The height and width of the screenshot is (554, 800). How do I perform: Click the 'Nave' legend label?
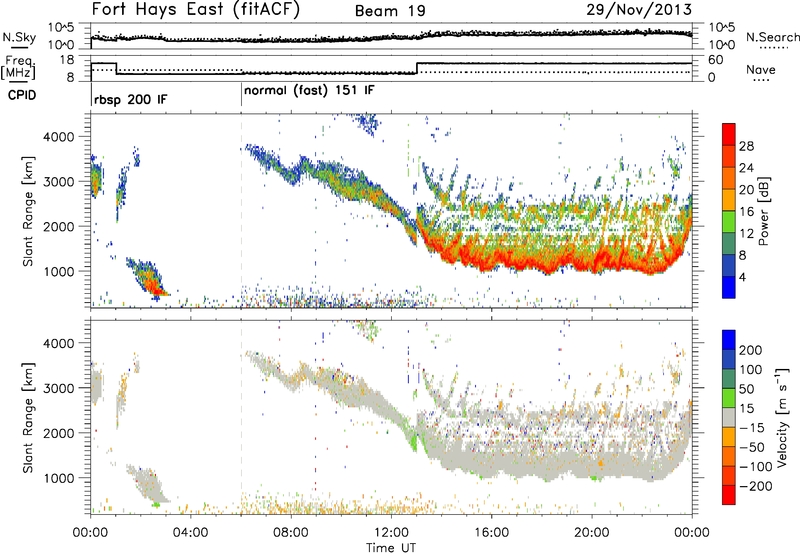(x=760, y=70)
